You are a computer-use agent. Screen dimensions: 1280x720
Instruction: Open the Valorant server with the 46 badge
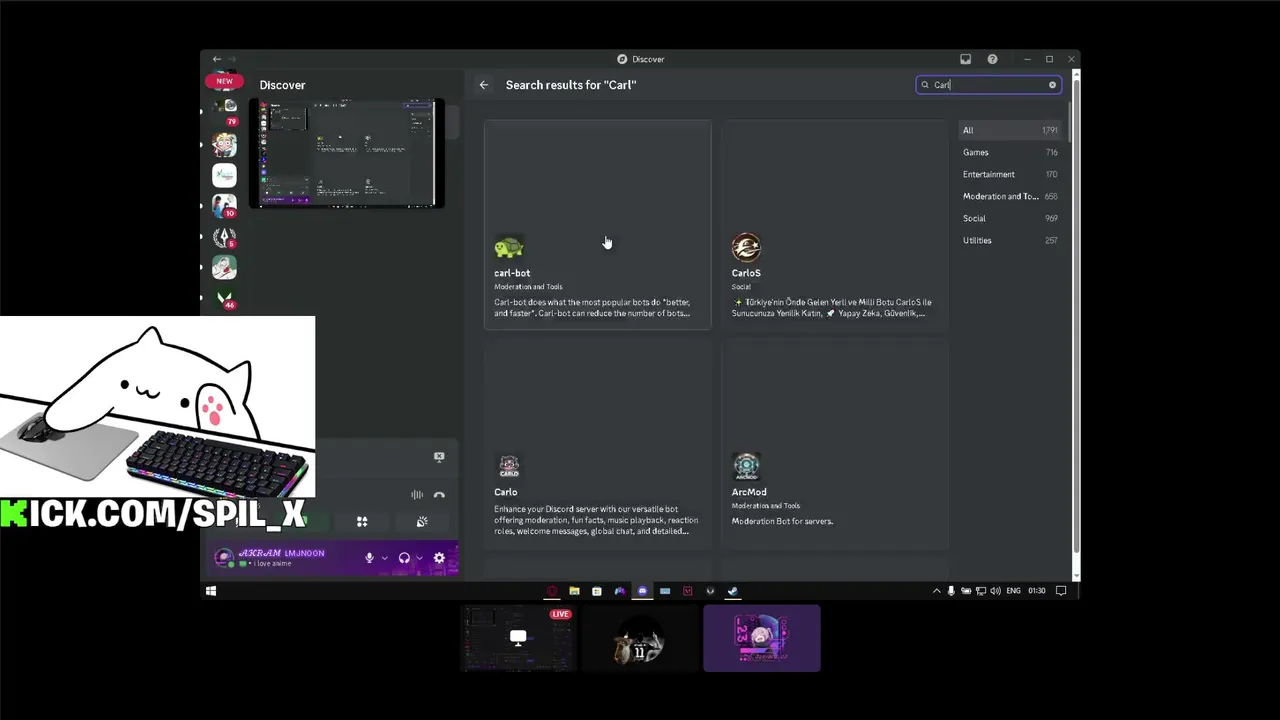pyautogui.click(x=225, y=298)
